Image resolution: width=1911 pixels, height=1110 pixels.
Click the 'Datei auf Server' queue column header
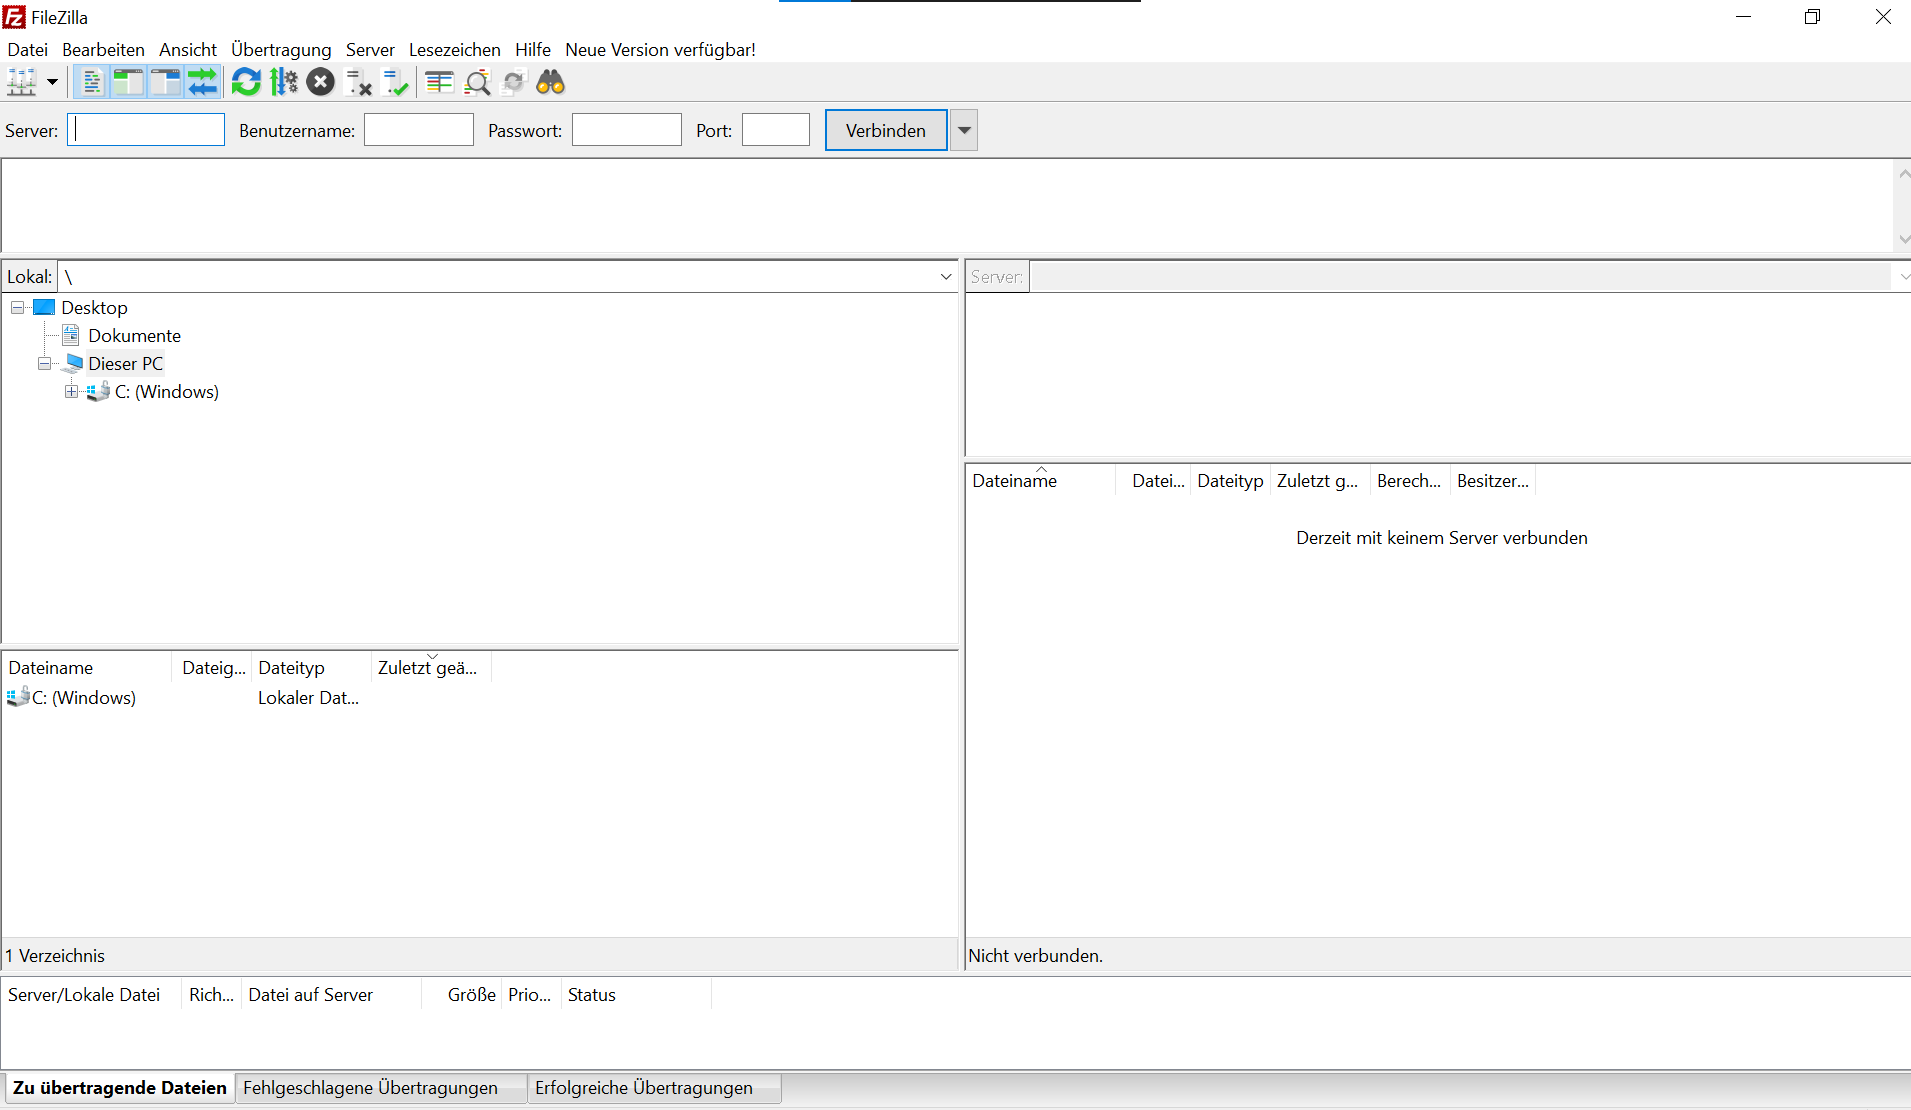(x=331, y=995)
